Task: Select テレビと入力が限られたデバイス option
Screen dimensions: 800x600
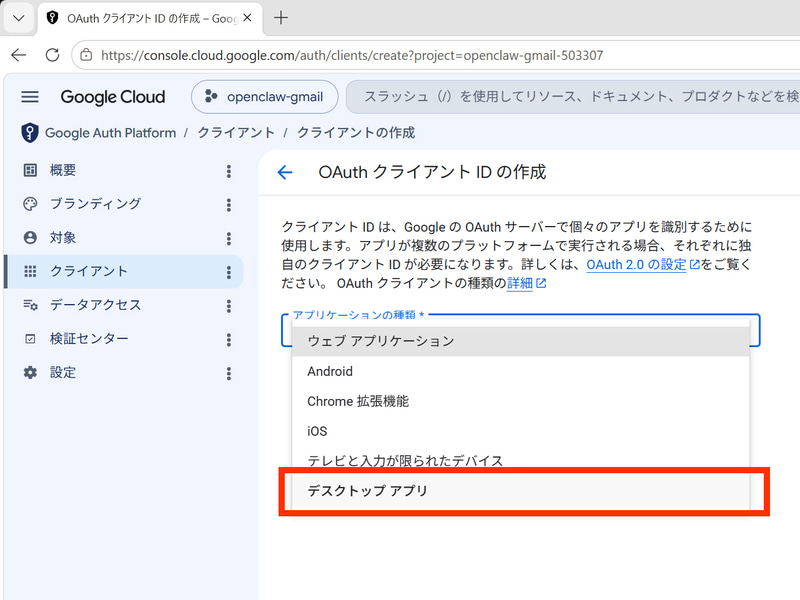Action: click(x=520, y=461)
